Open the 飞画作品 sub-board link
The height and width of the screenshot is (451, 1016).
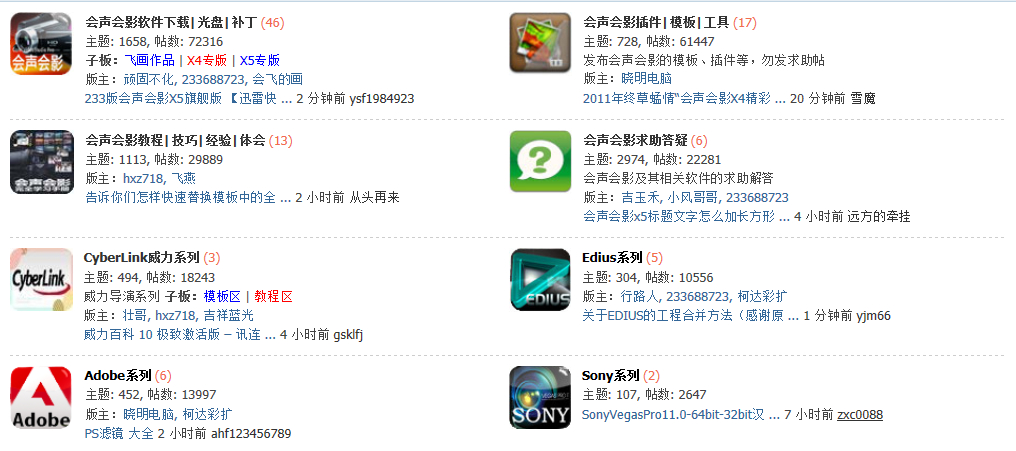[149, 61]
